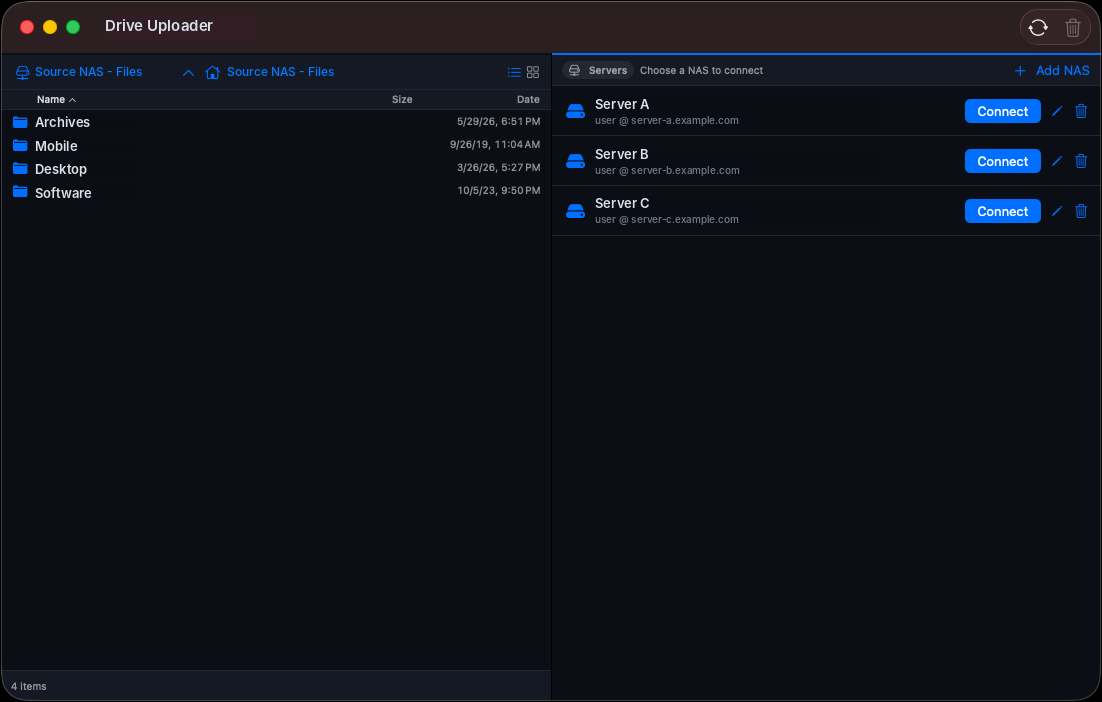Click Source NAS - Files panel title link
This screenshot has width=1102, height=702.
89,72
